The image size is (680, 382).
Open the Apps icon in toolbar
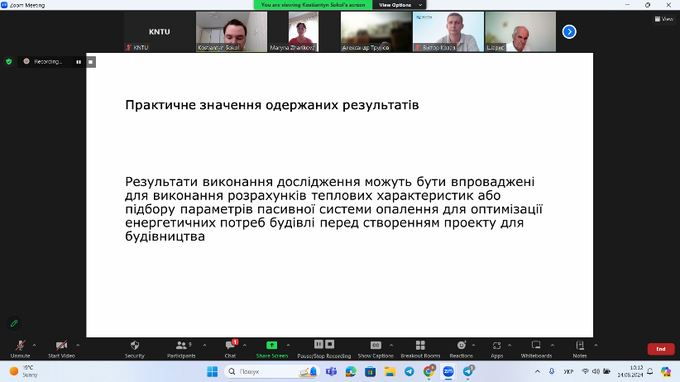[497, 346]
